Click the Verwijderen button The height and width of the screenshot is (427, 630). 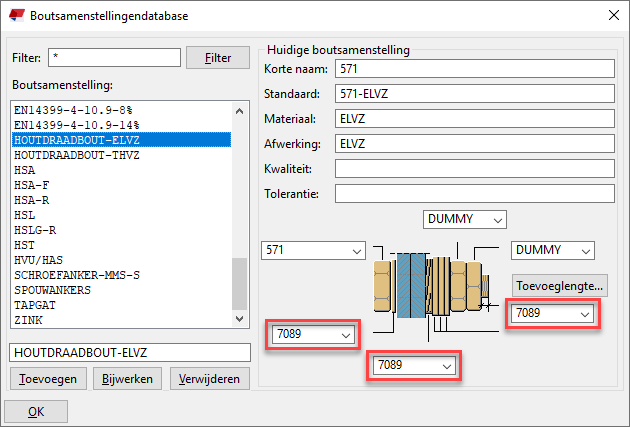[x=209, y=379]
